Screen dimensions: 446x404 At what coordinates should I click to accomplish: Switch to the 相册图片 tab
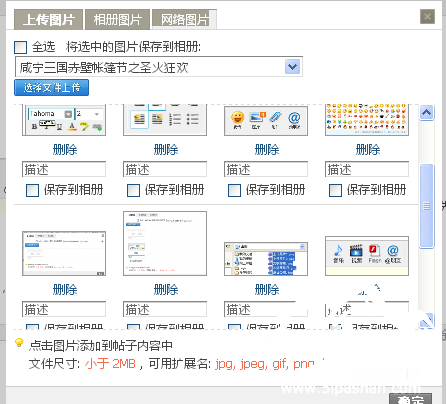[x=118, y=20]
